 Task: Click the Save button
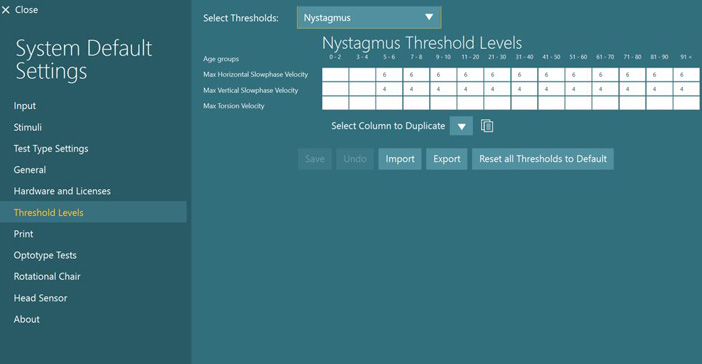click(x=315, y=159)
